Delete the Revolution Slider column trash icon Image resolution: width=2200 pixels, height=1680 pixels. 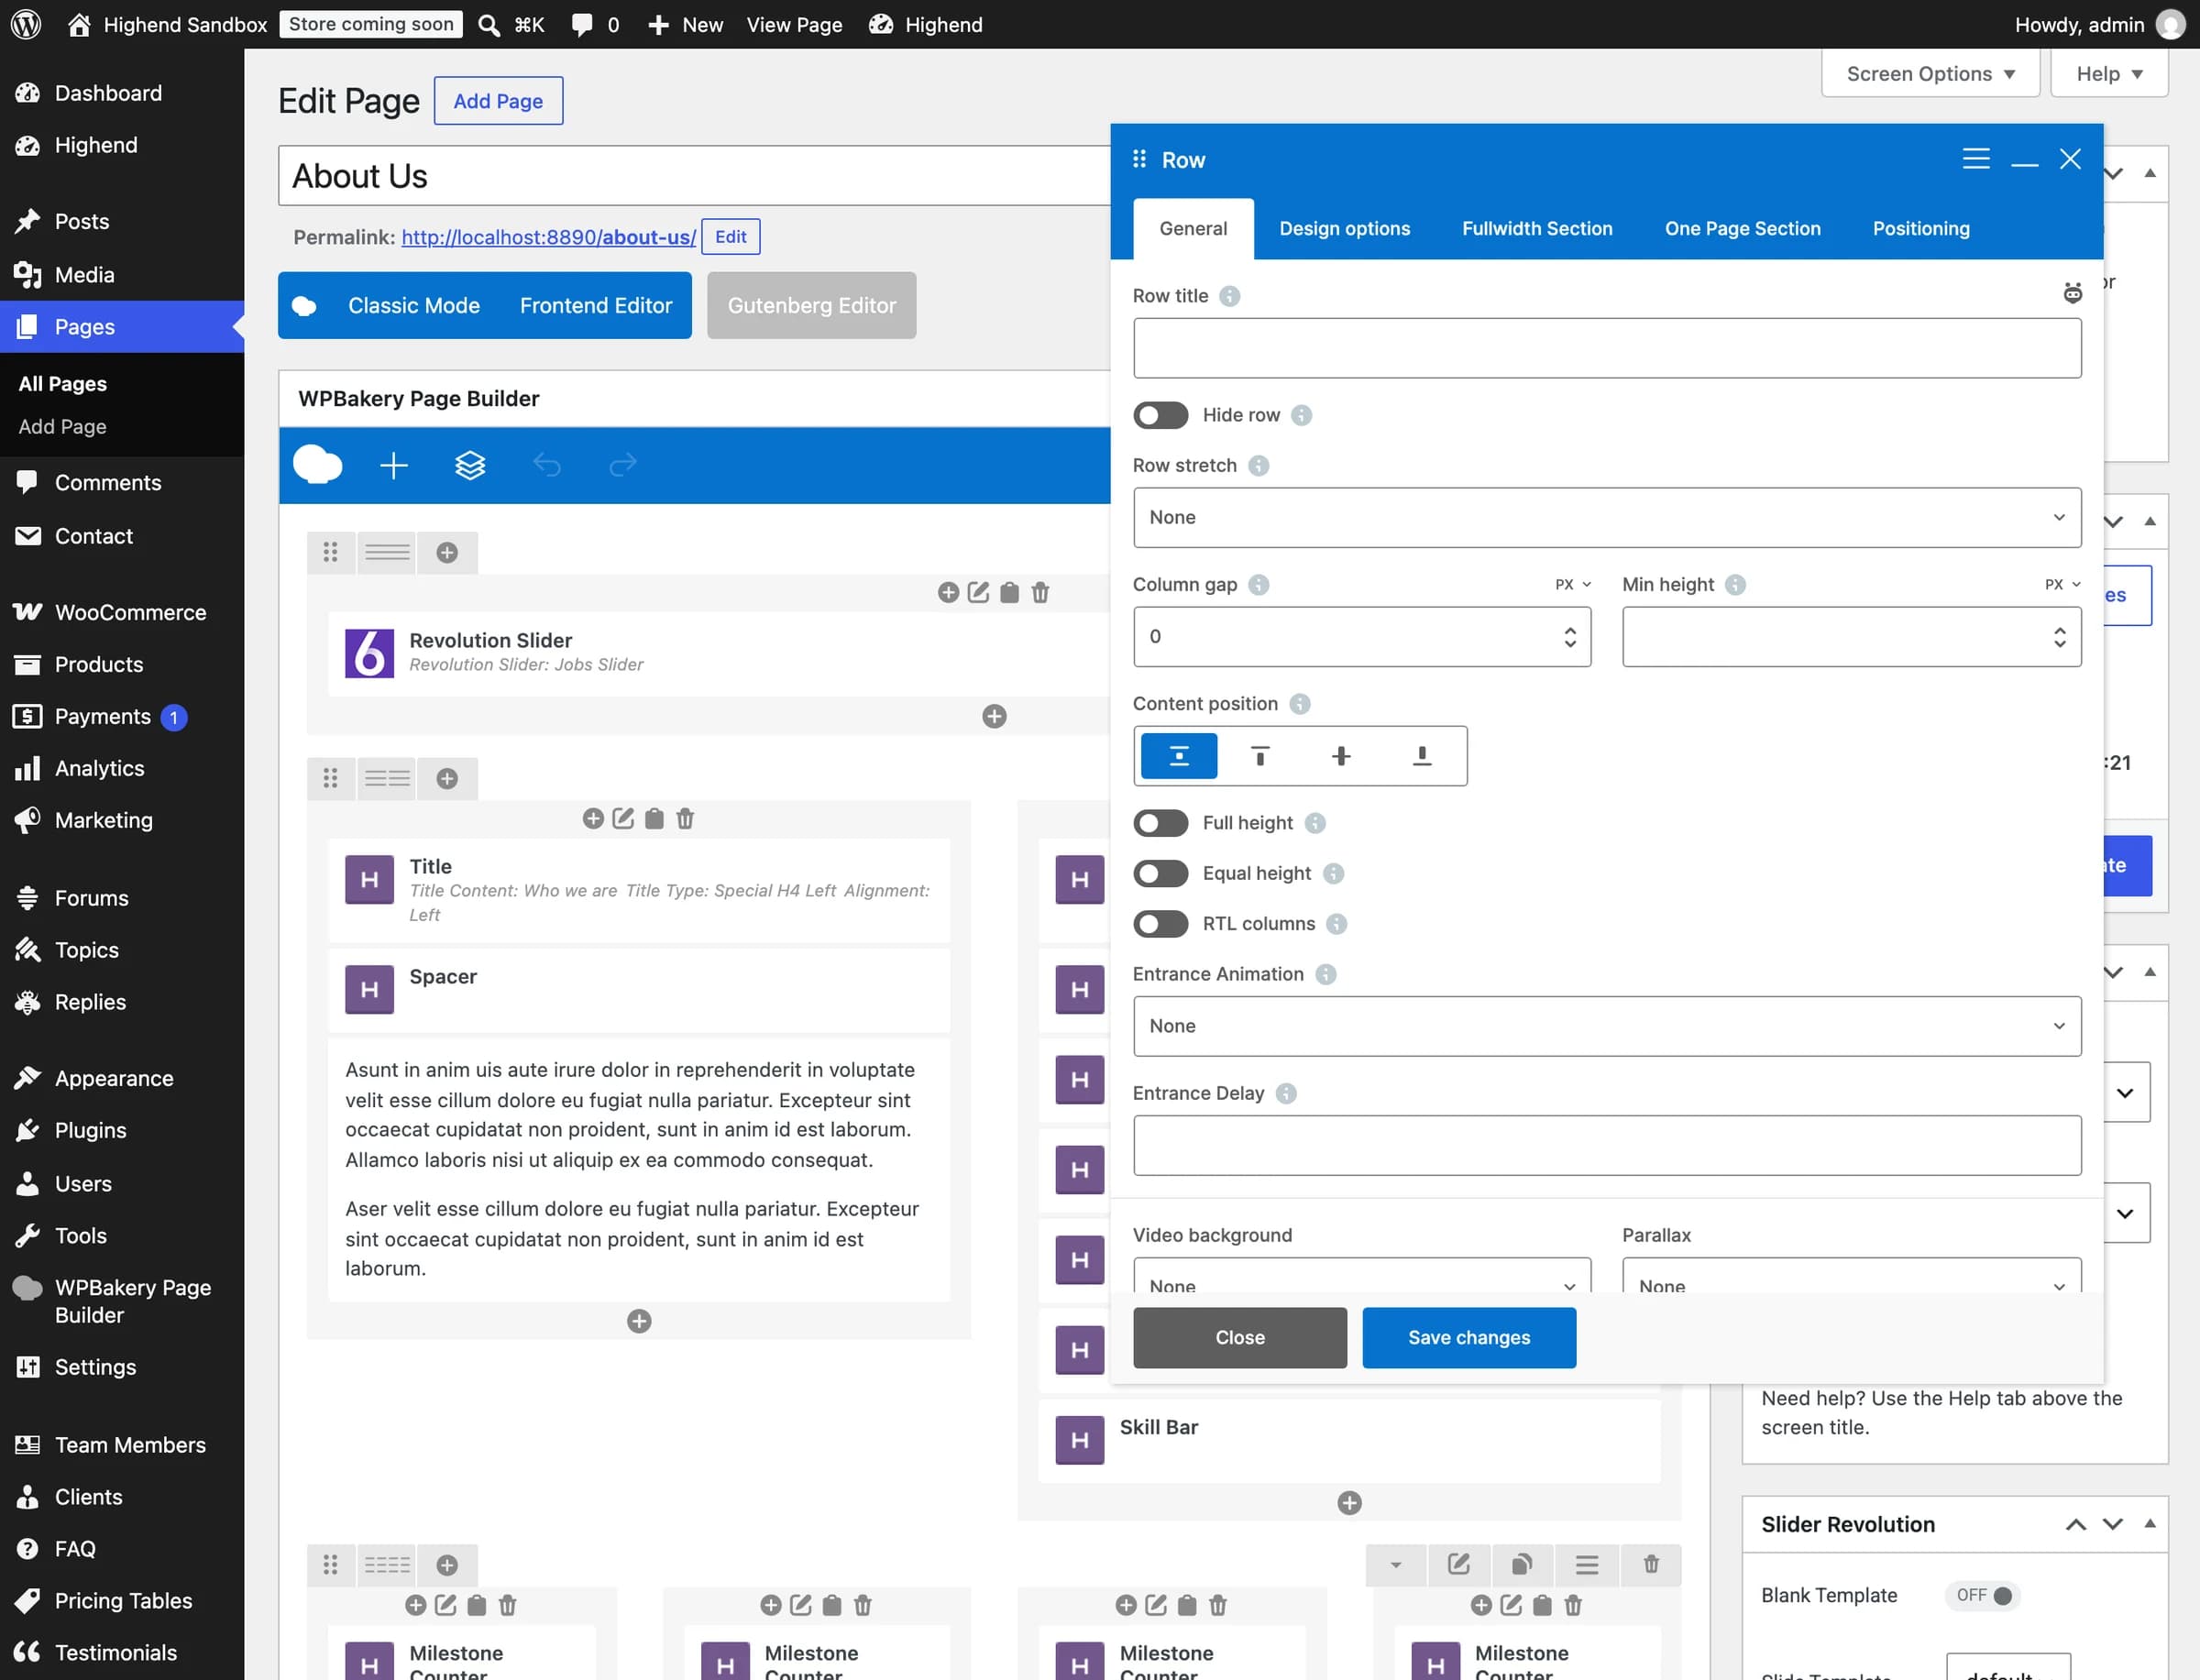pos(1040,593)
